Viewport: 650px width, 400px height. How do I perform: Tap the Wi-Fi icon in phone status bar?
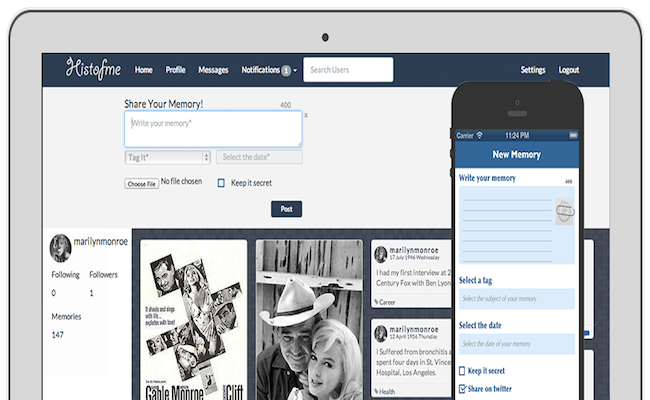480,135
